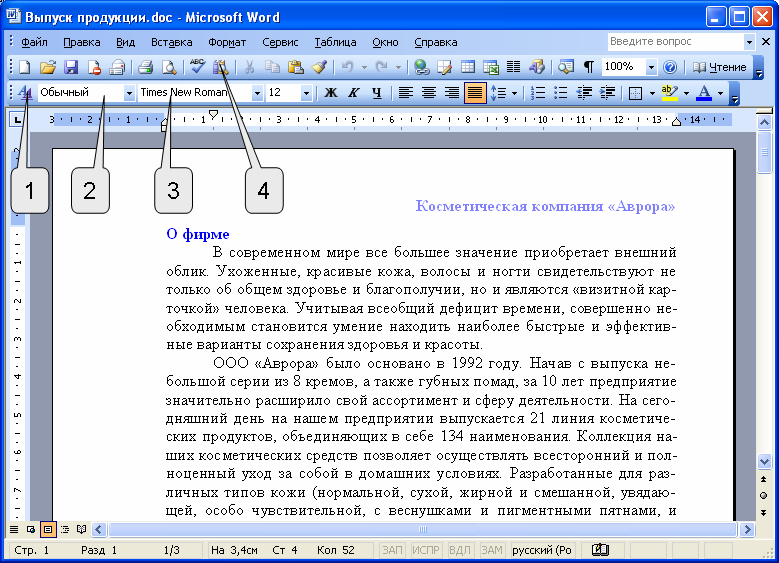Open the Вид menu

click(126, 42)
